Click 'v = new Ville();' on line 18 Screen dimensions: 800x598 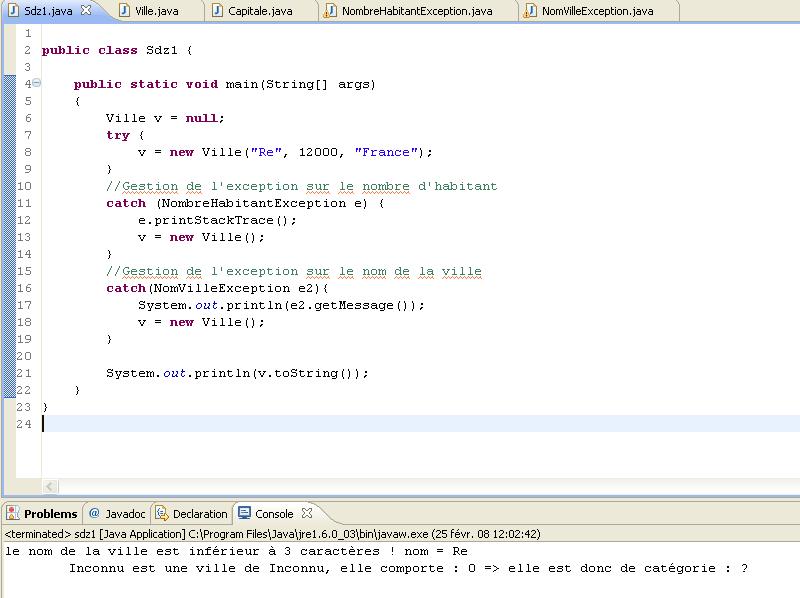pyautogui.click(x=201, y=322)
